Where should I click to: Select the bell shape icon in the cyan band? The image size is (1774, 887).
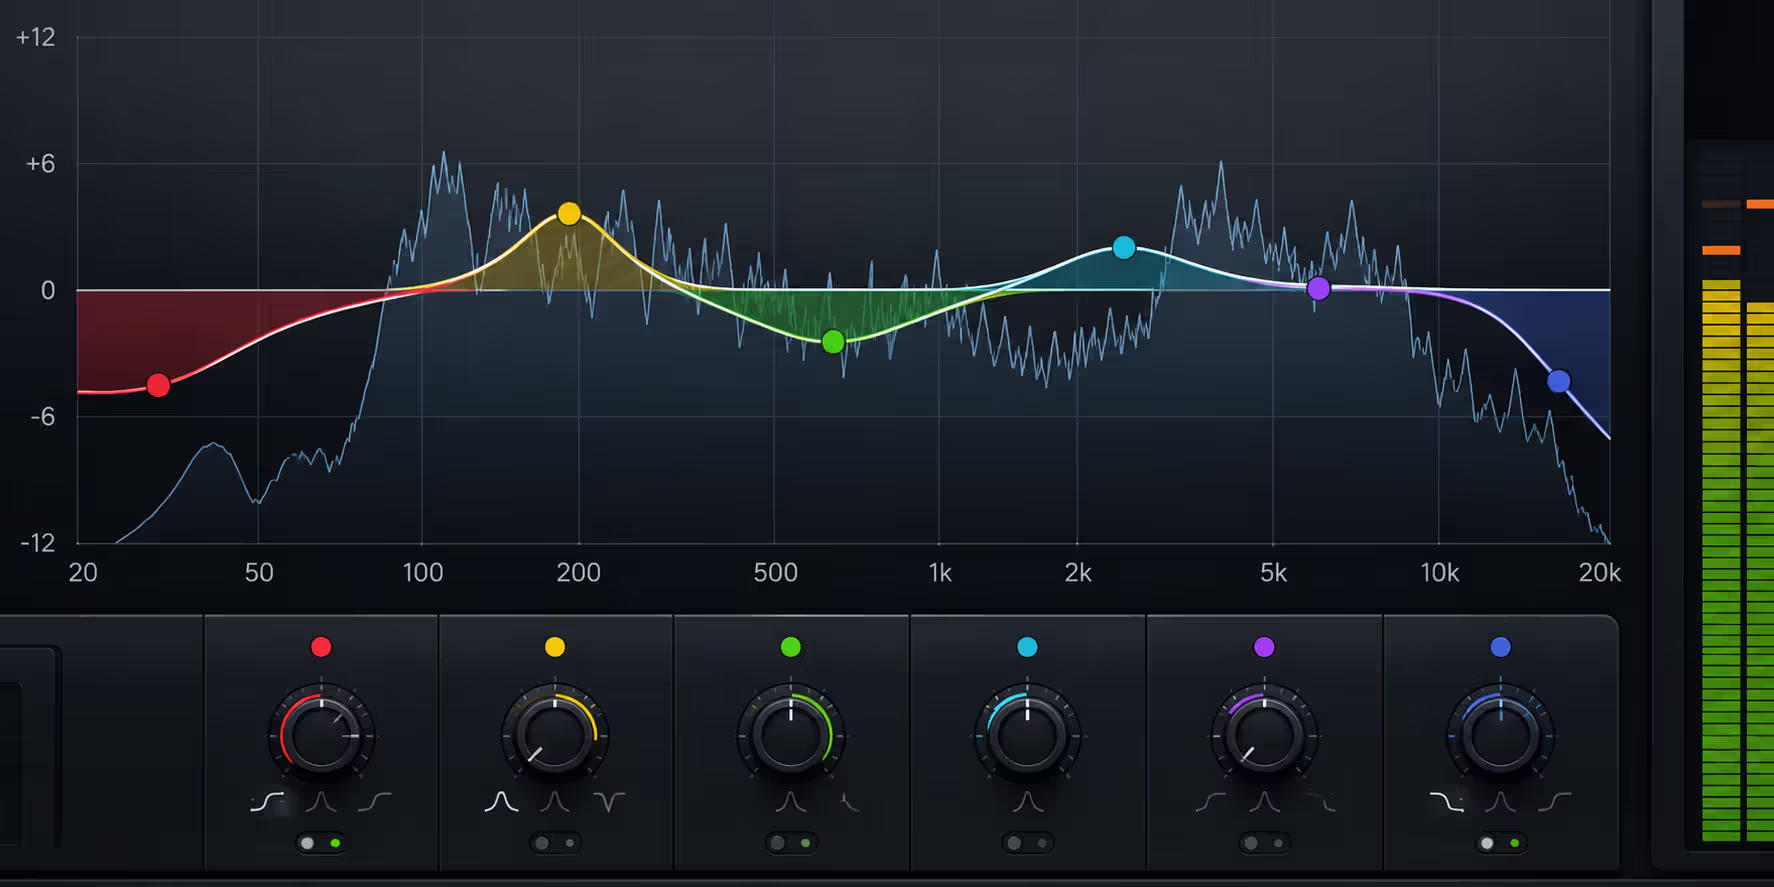pyautogui.click(x=1027, y=801)
